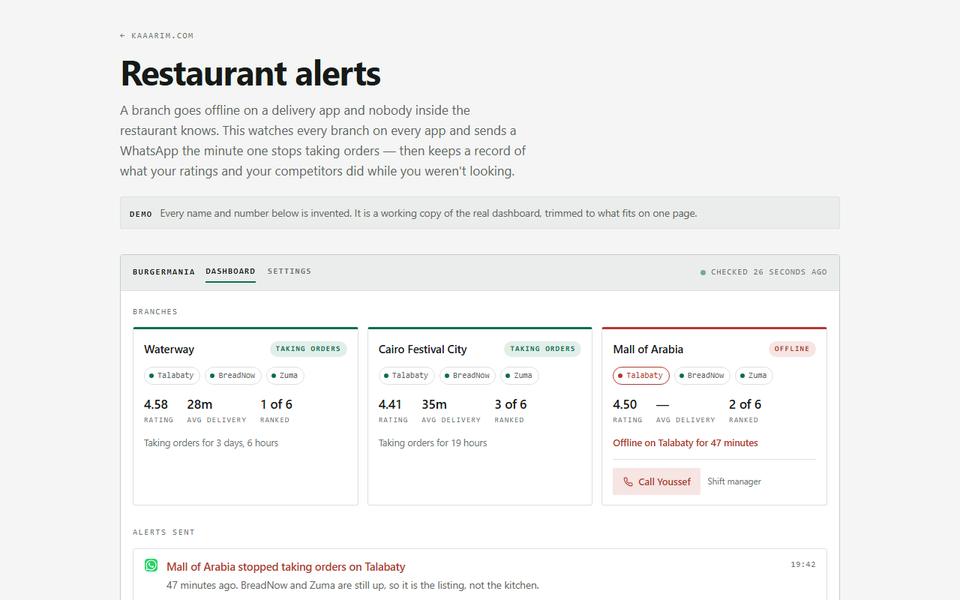Click Waterway's 28m average delivery value
The width and height of the screenshot is (960, 600).
200,405
